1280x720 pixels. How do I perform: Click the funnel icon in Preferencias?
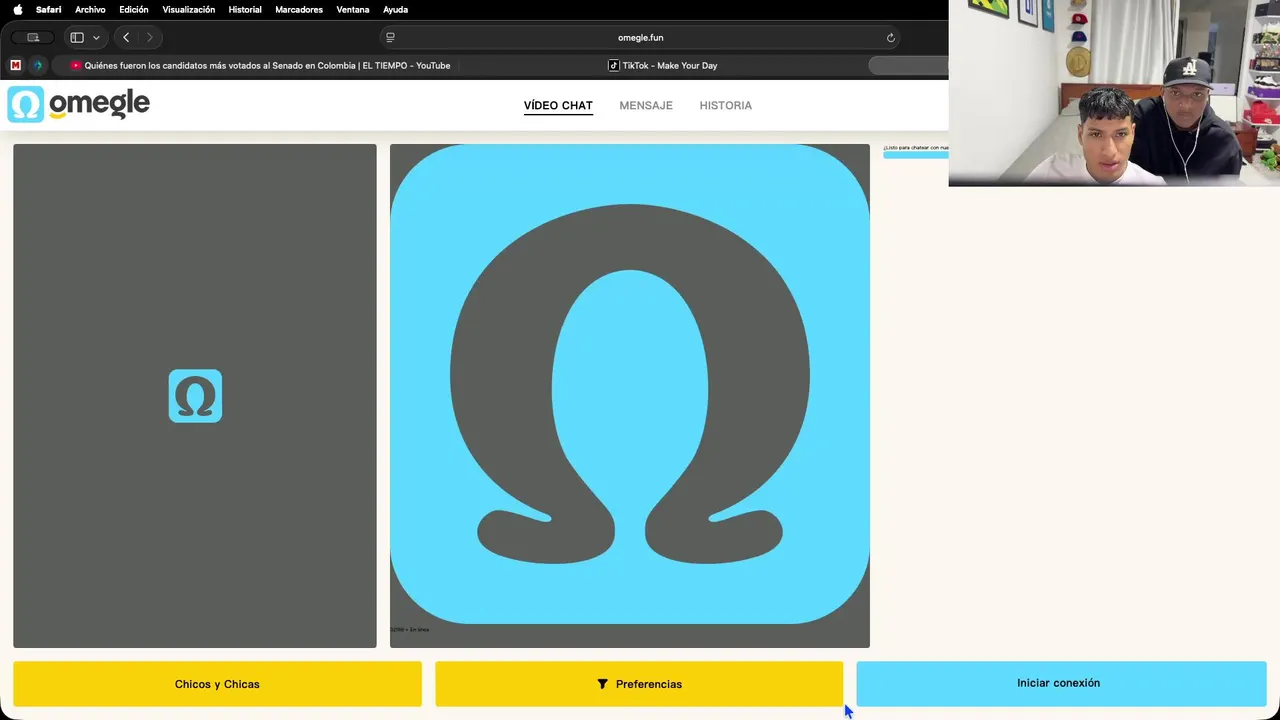602,684
